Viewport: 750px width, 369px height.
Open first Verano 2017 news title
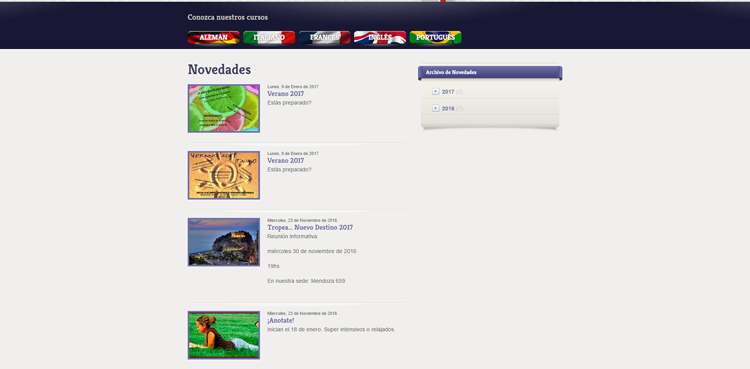[286, 94]
